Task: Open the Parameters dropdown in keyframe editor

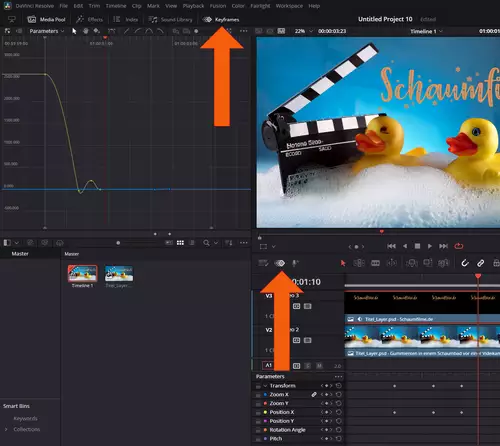Action: 47,31
